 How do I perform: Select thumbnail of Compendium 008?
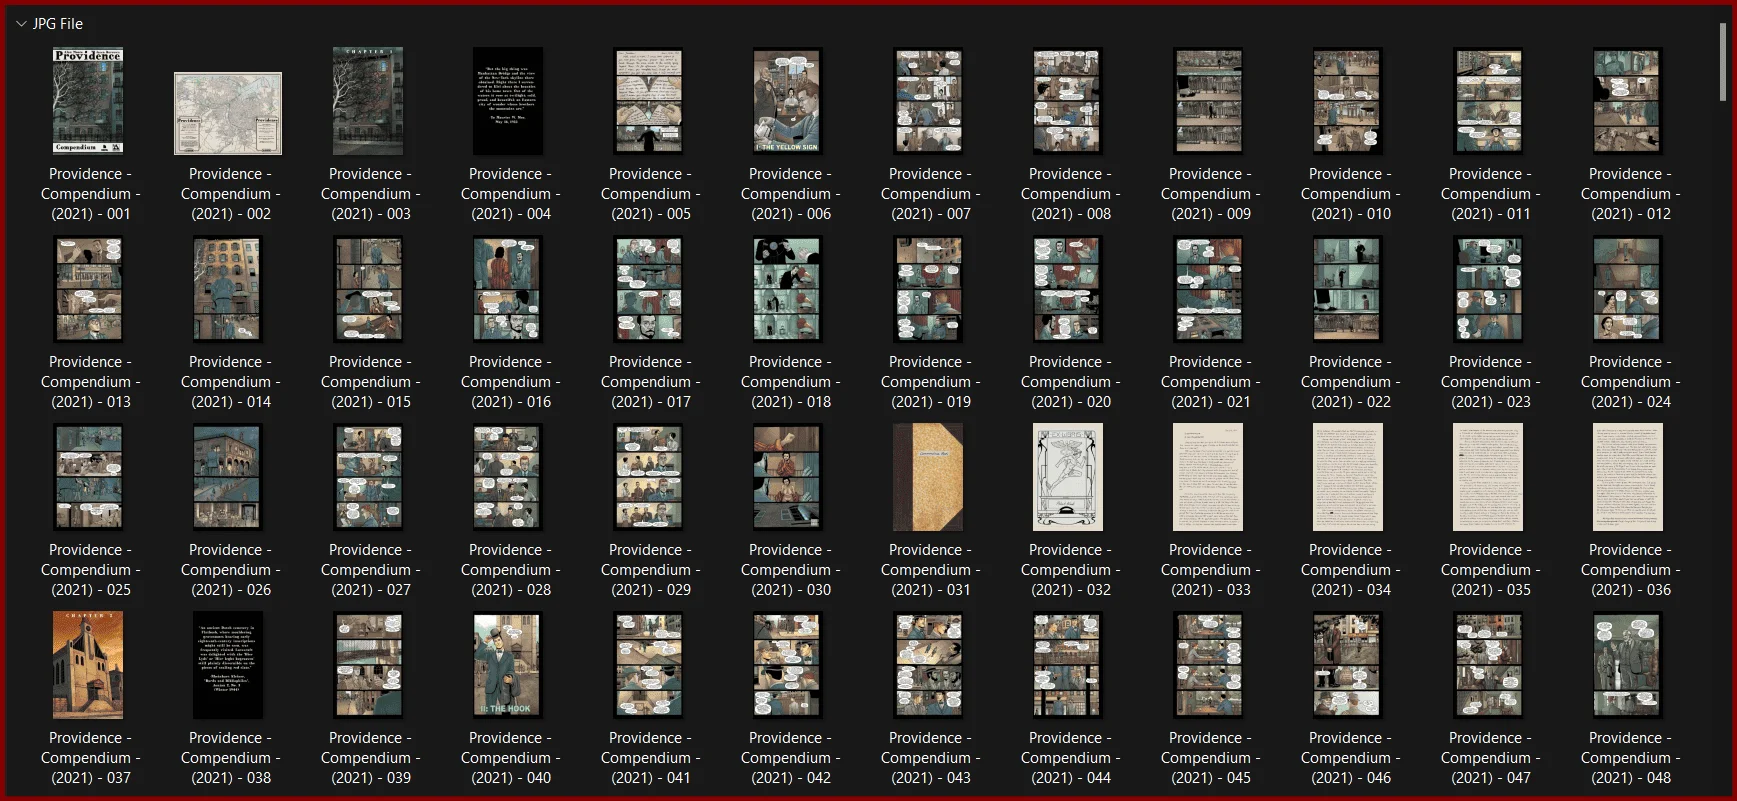coord(1068,101)
